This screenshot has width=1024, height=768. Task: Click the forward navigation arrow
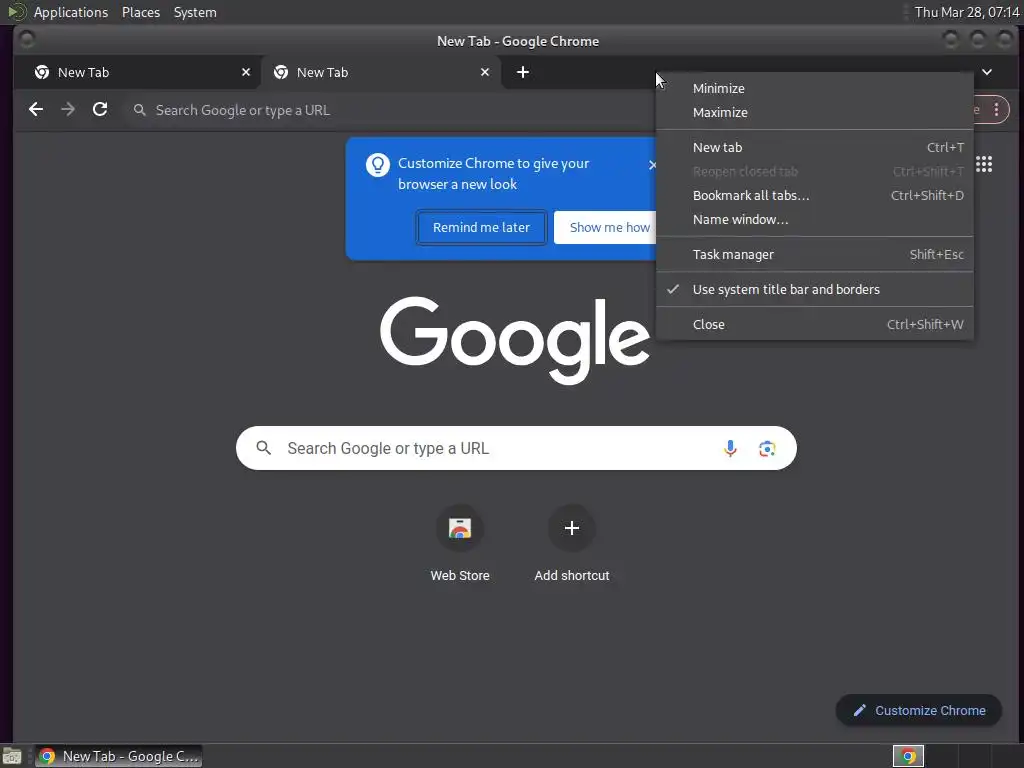tap(68, 110)
